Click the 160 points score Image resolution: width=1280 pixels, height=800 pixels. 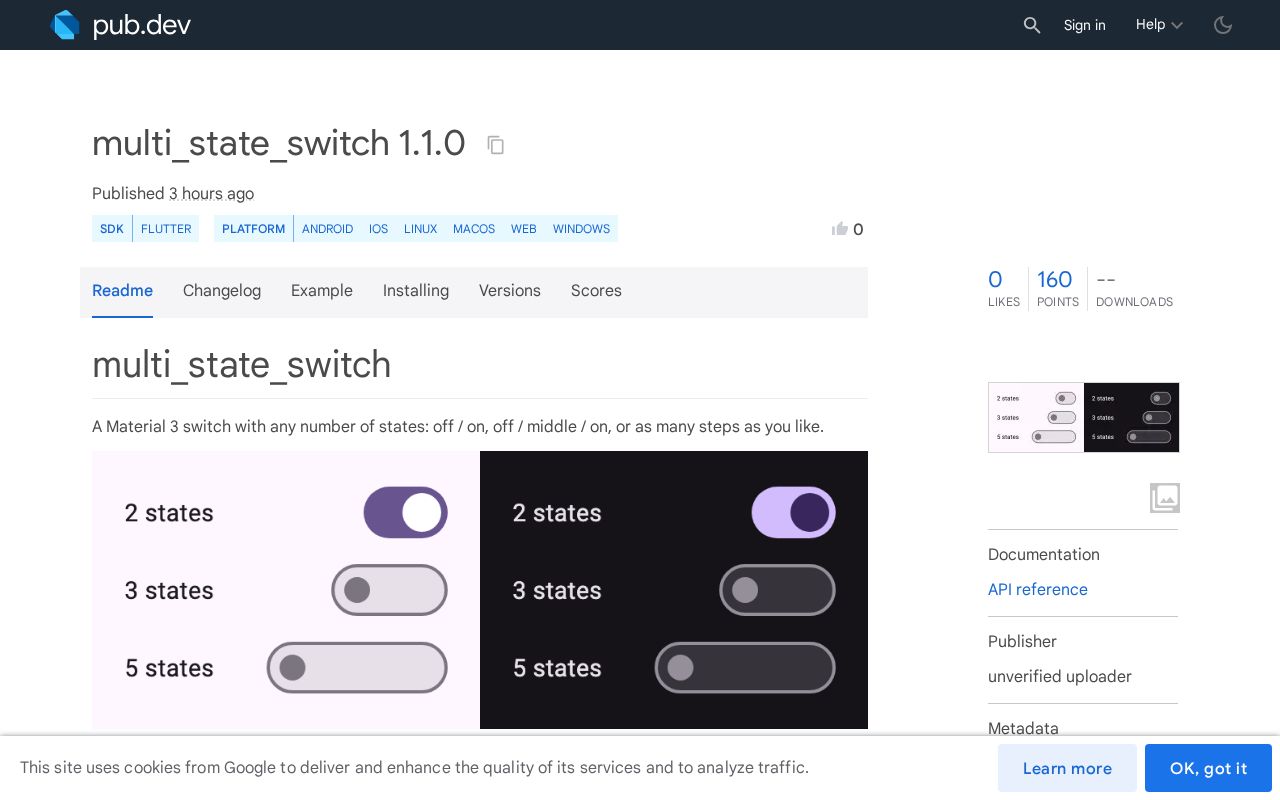coord(1057,289)
